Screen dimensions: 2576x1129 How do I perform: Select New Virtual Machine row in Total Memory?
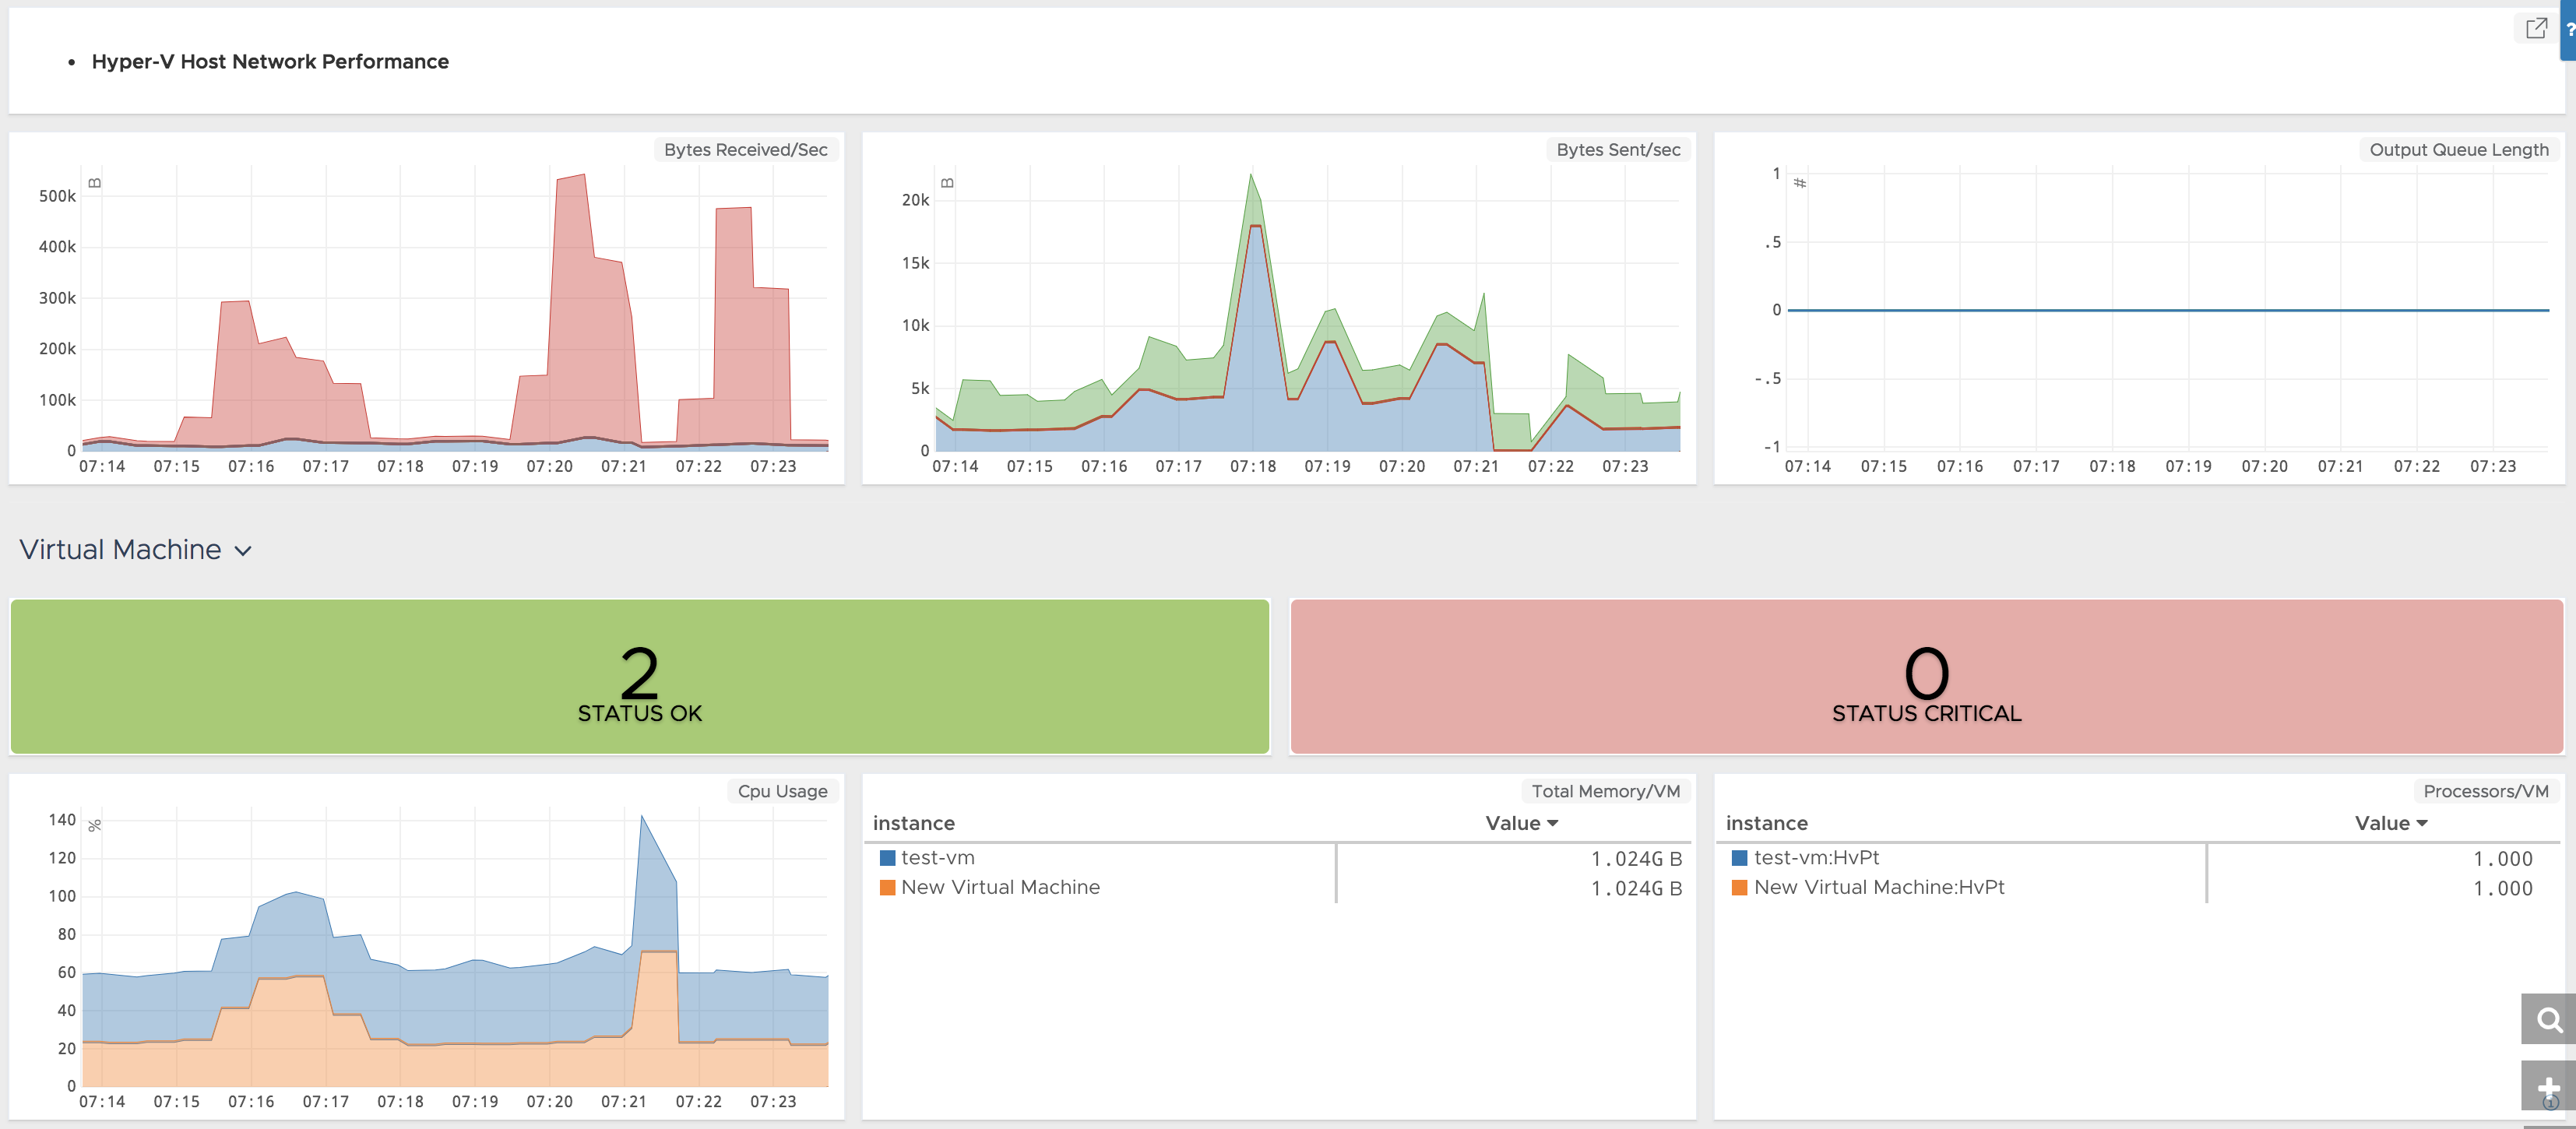coord(1278,888)
